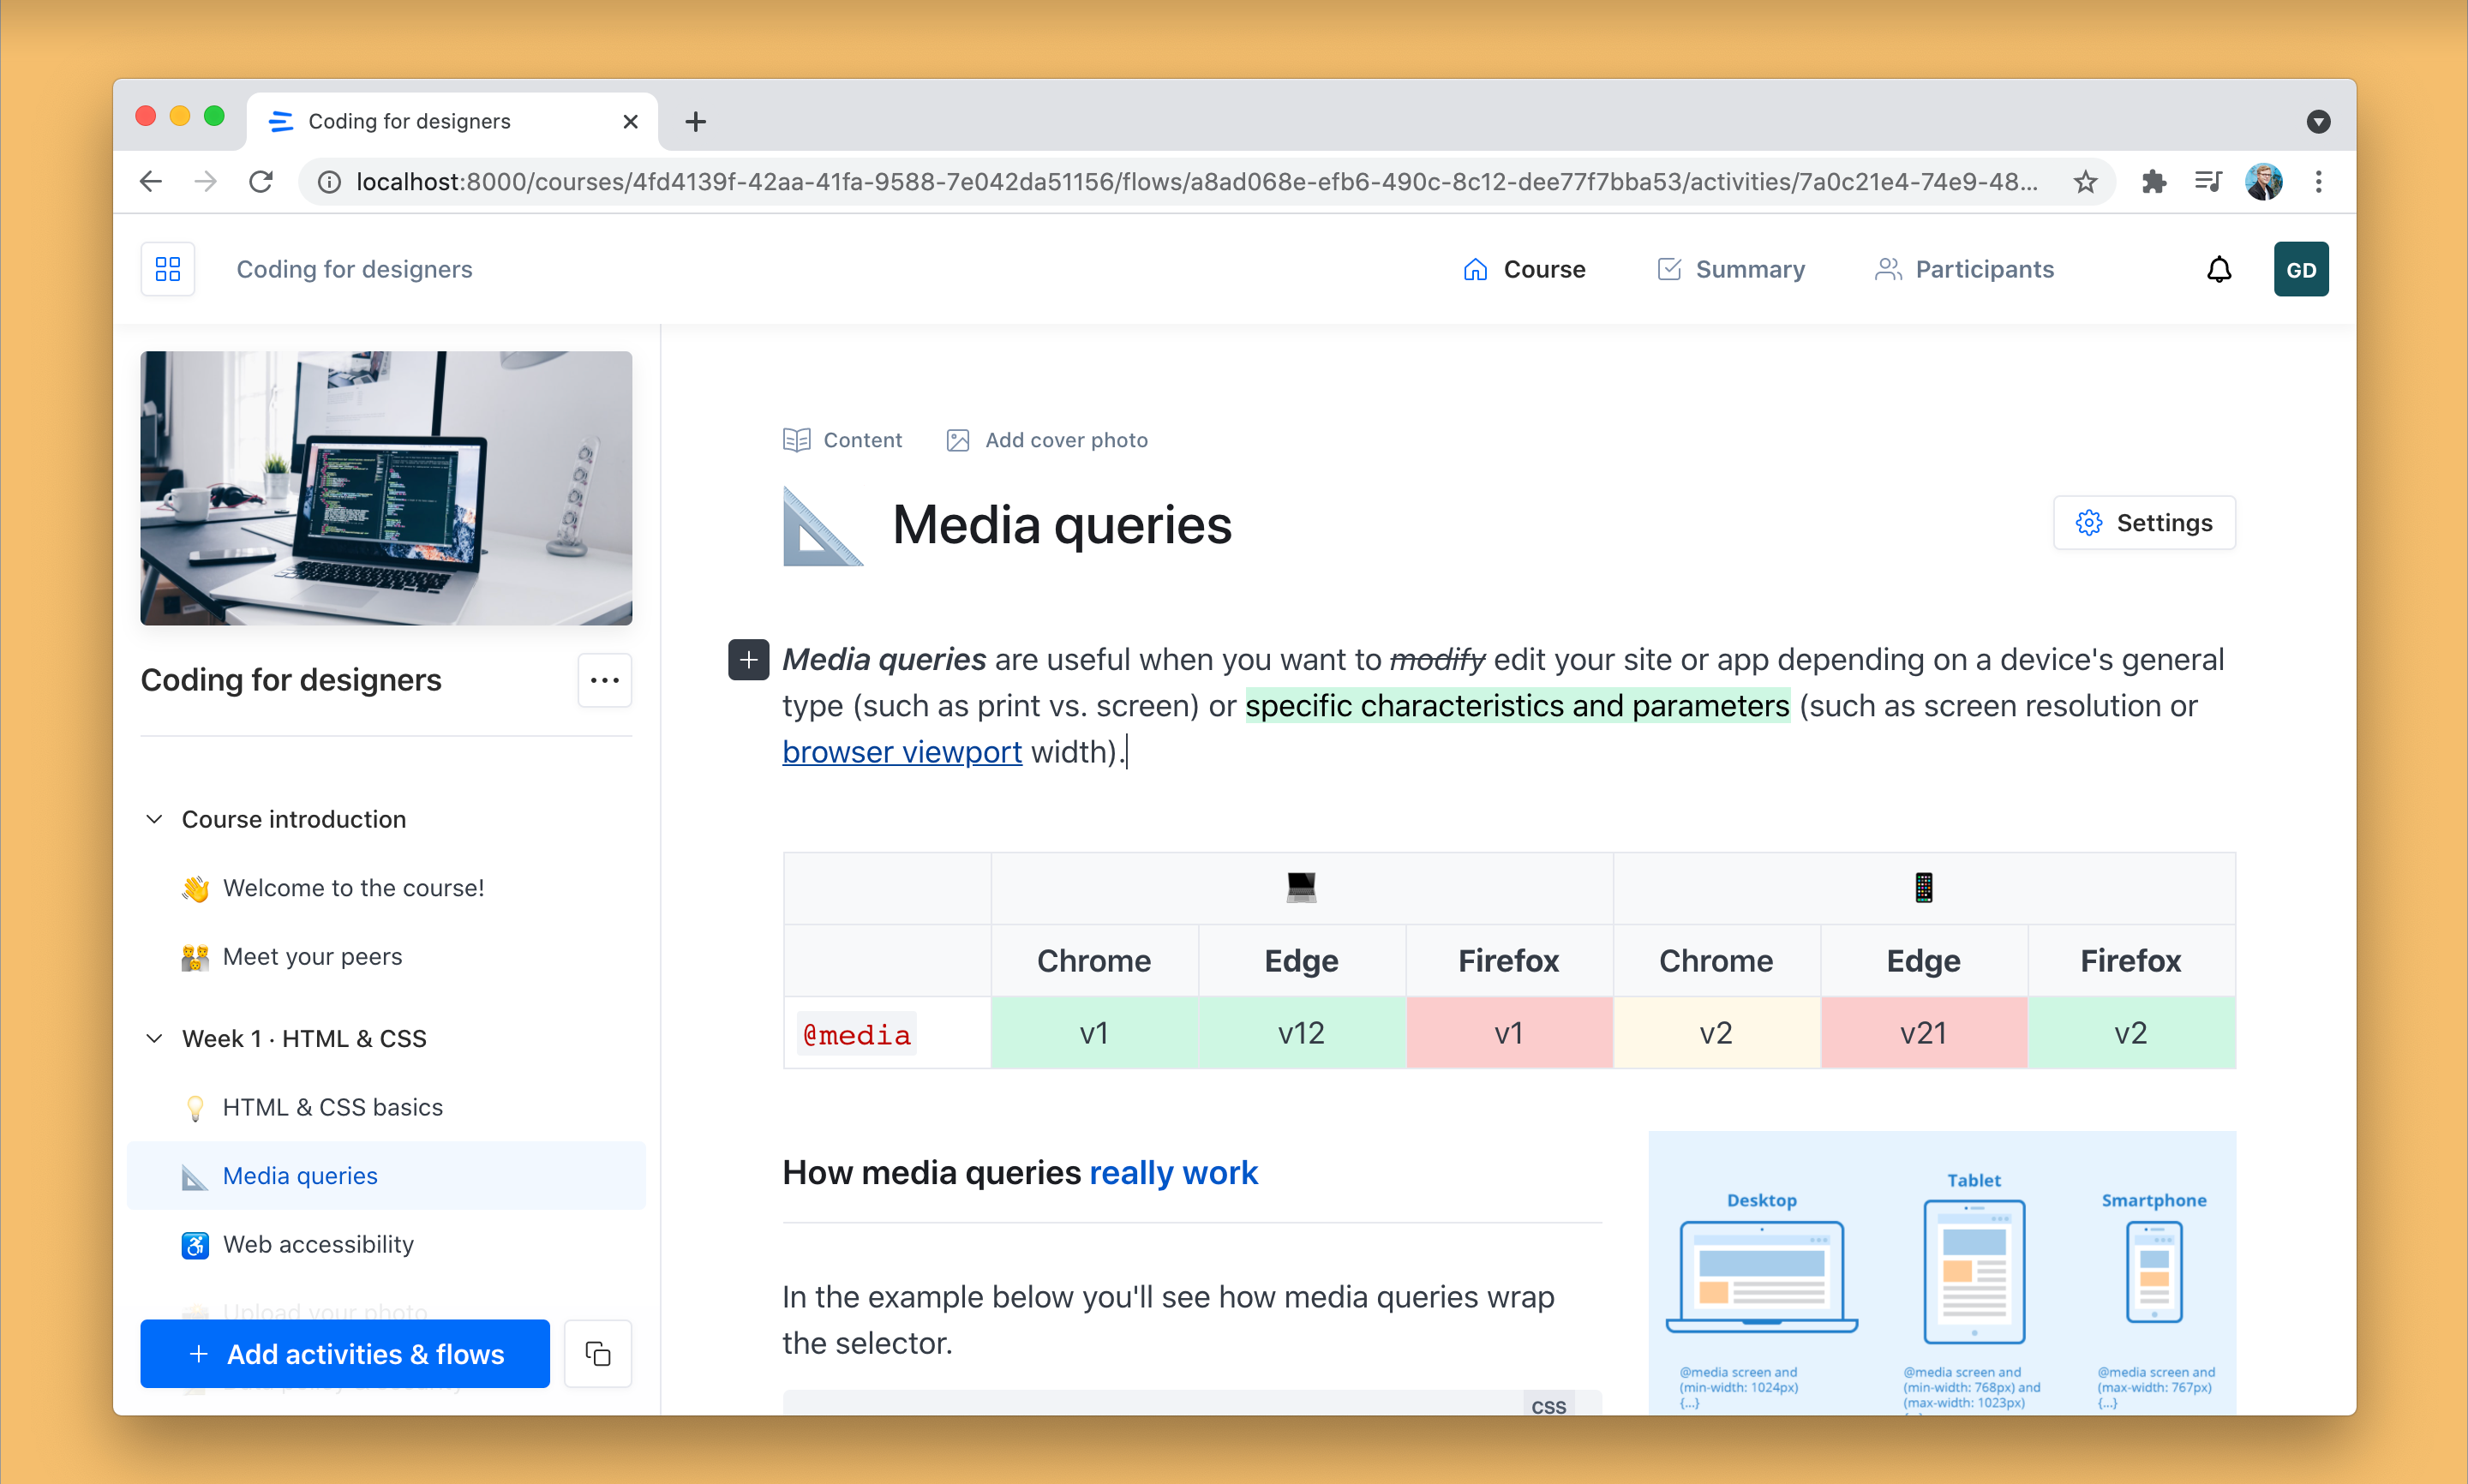Image resolution: width=2468 pixels, height=1484 pixels.
Task: Open GD user avatar menu
Action: 2301,269
